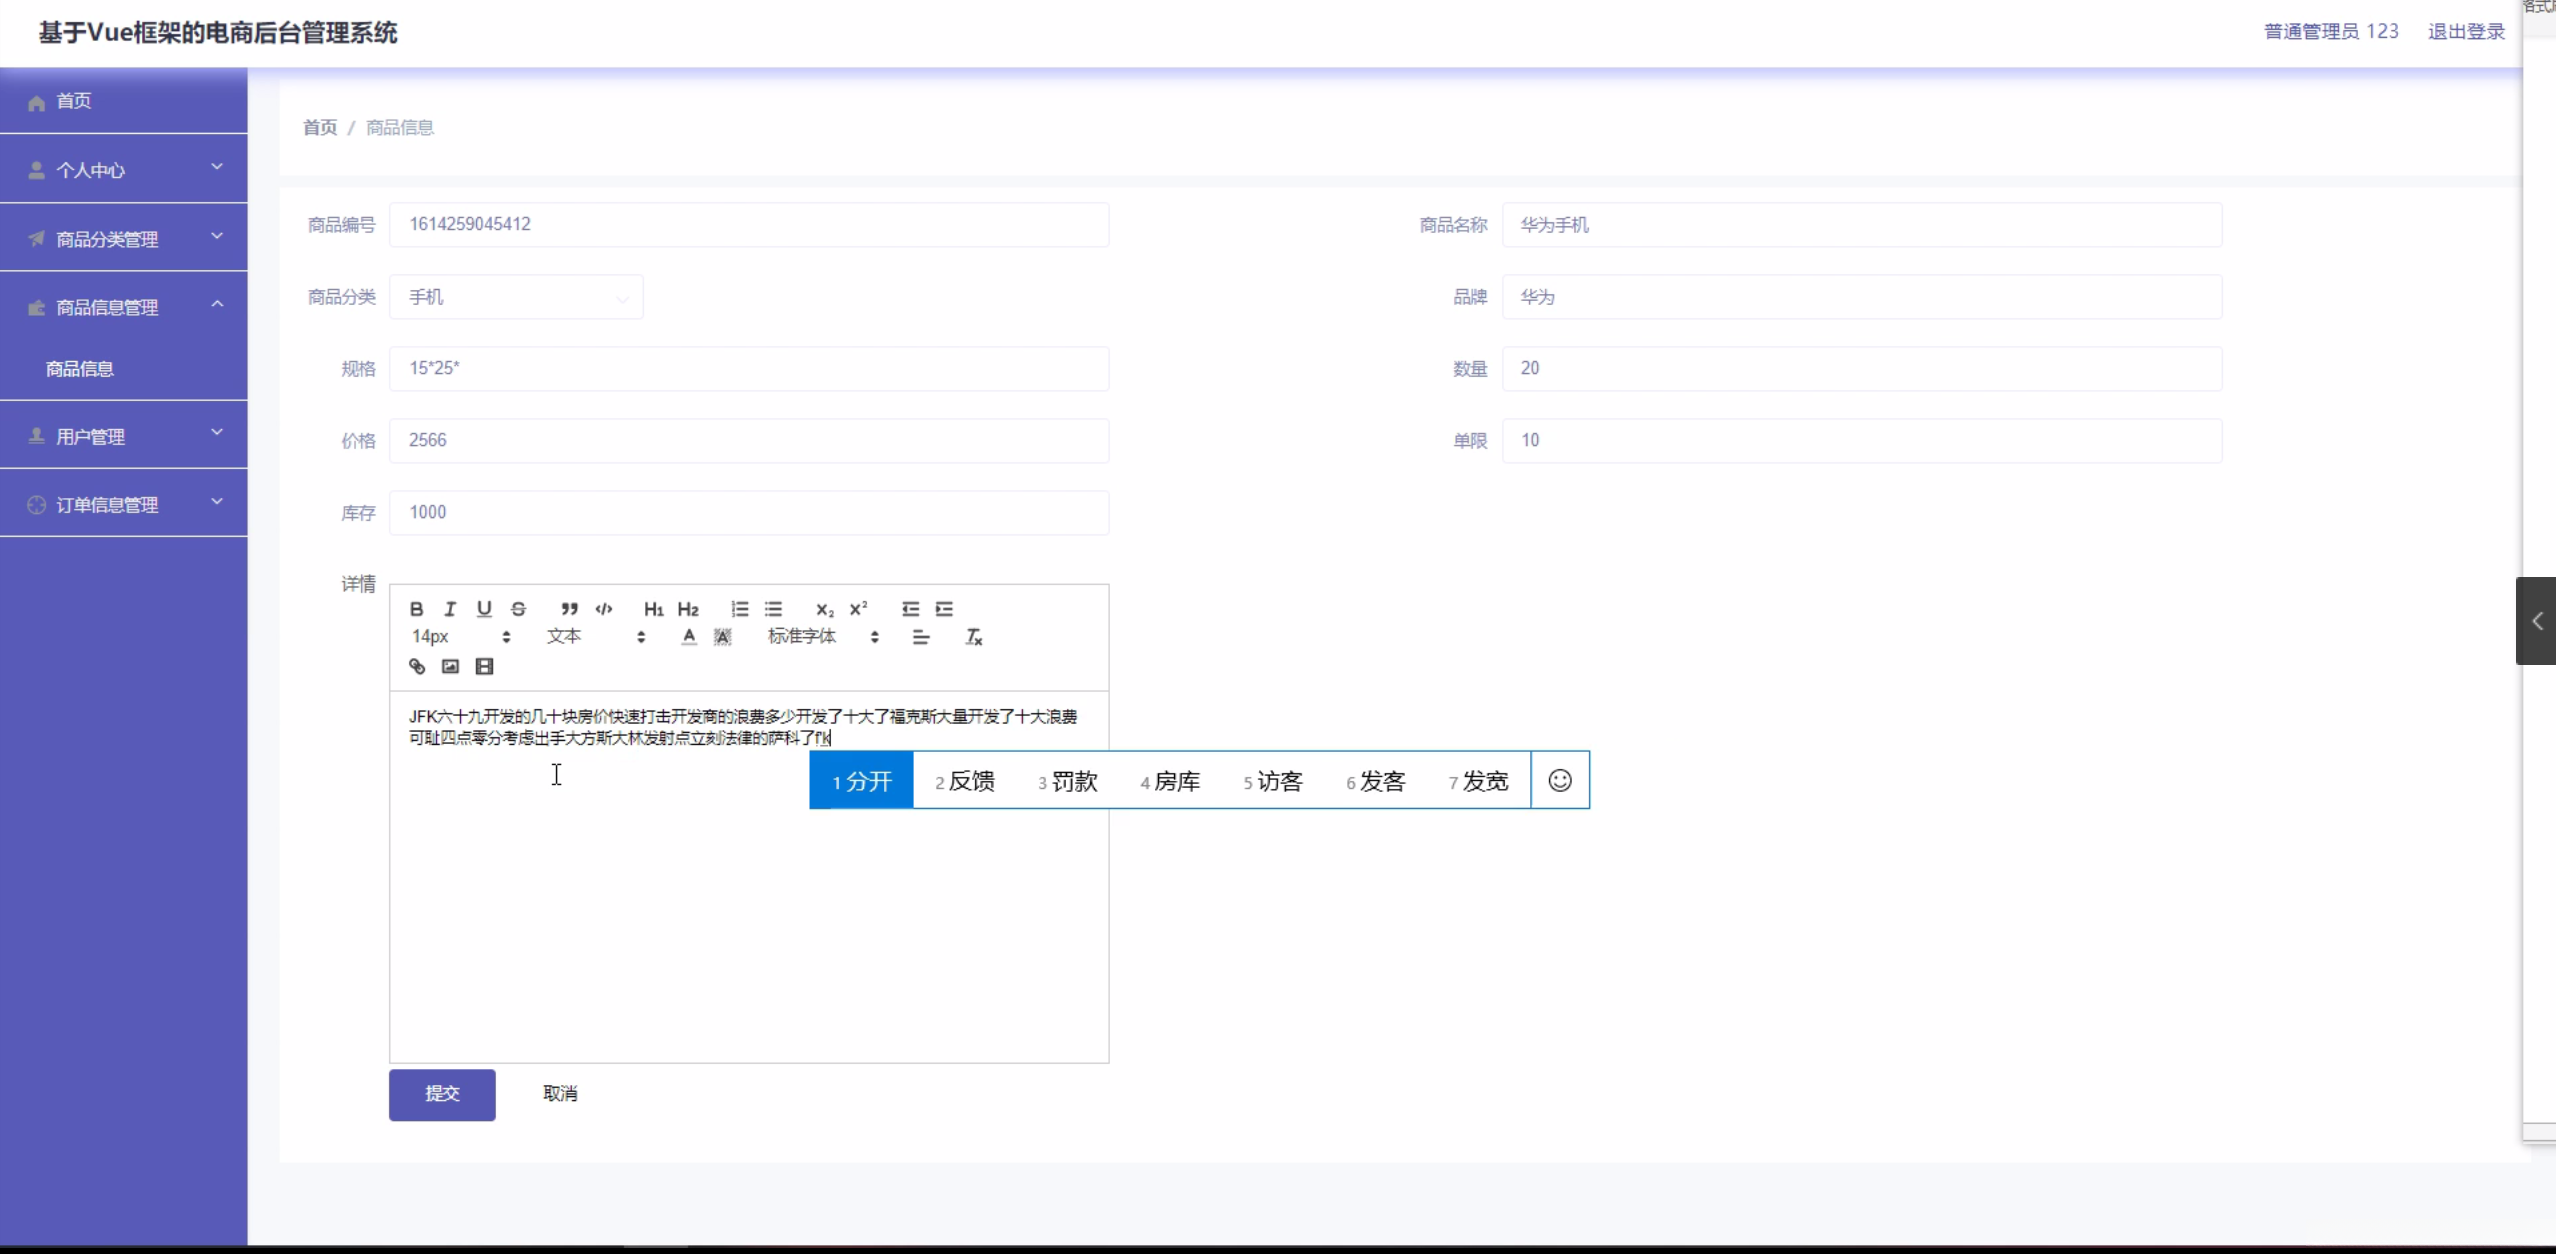Open the 商品分类 dropdown showing 手机
Screen dimensions: 2556x1254
(516, 297)
